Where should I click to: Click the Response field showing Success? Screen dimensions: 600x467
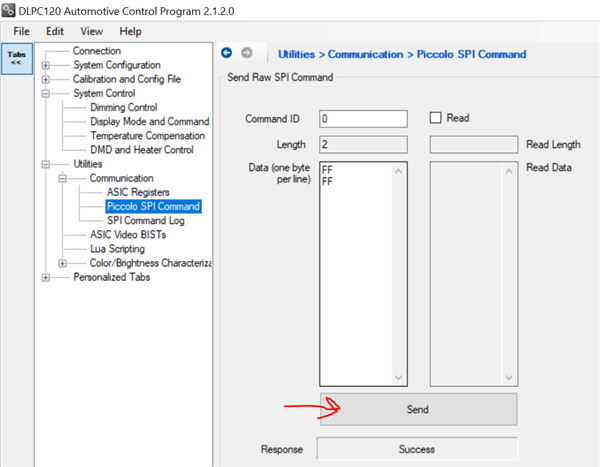point(417,449)
